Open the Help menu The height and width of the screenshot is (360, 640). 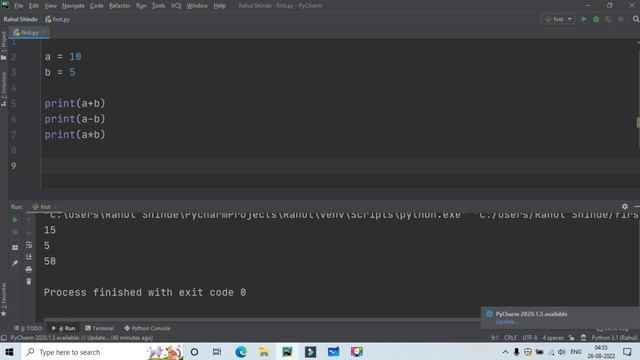point(220,6)
